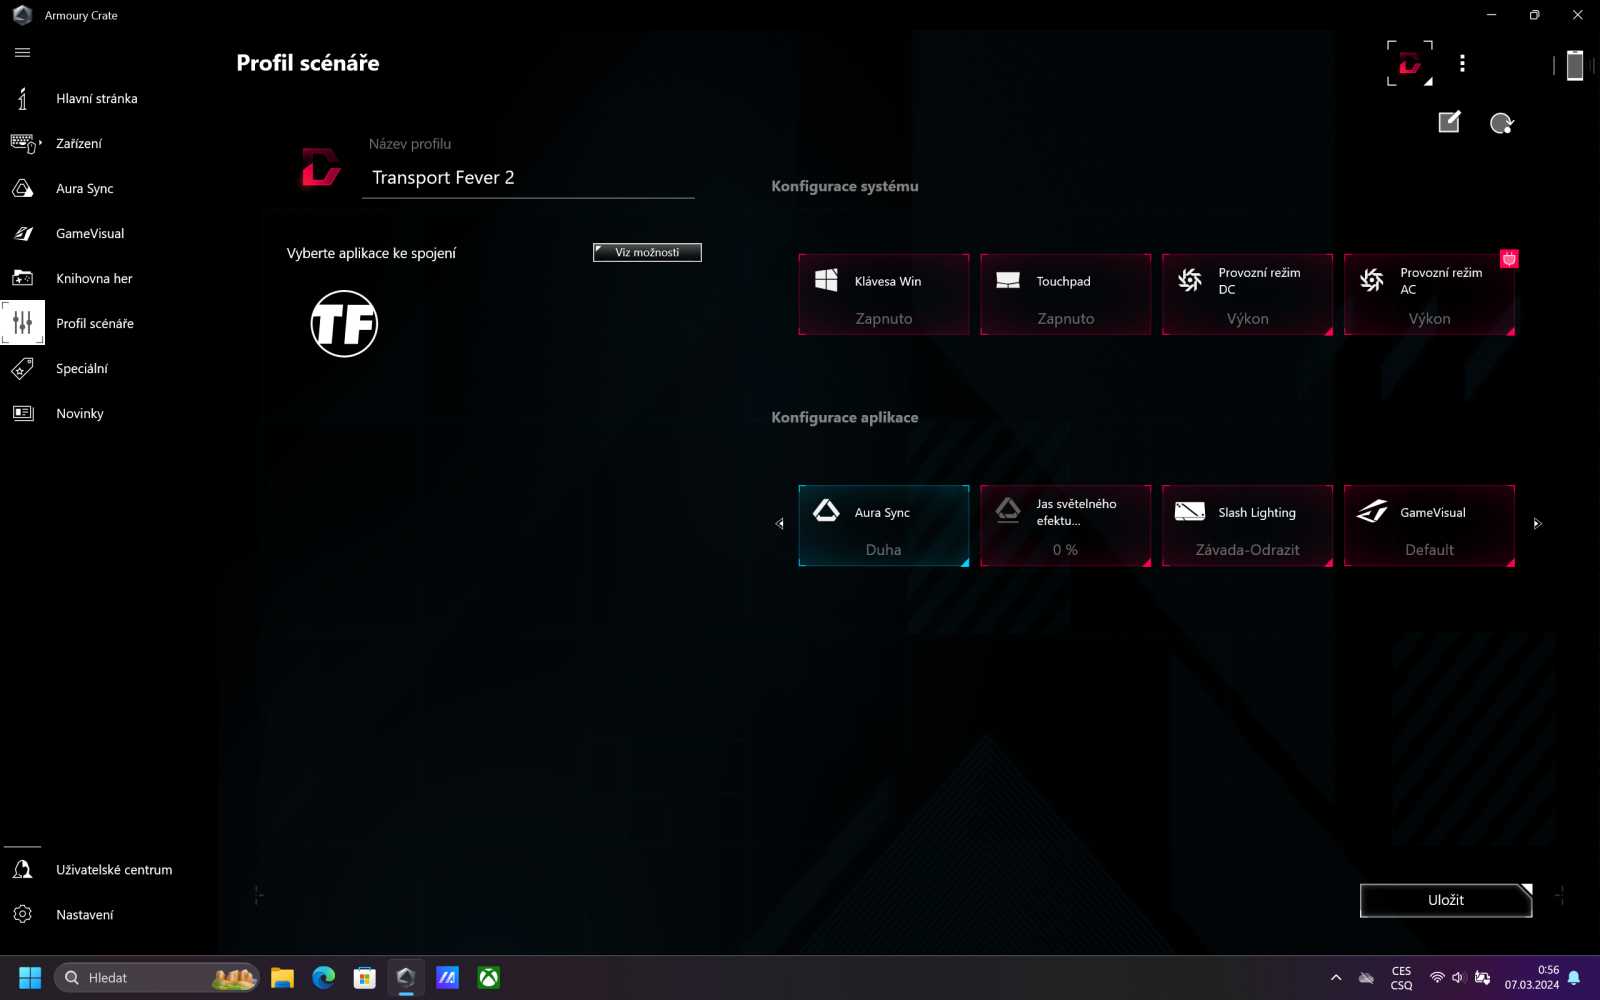Click the device battery icon top right
The height and width of the screenshot is (1000, 1600).
[1574, 65]
